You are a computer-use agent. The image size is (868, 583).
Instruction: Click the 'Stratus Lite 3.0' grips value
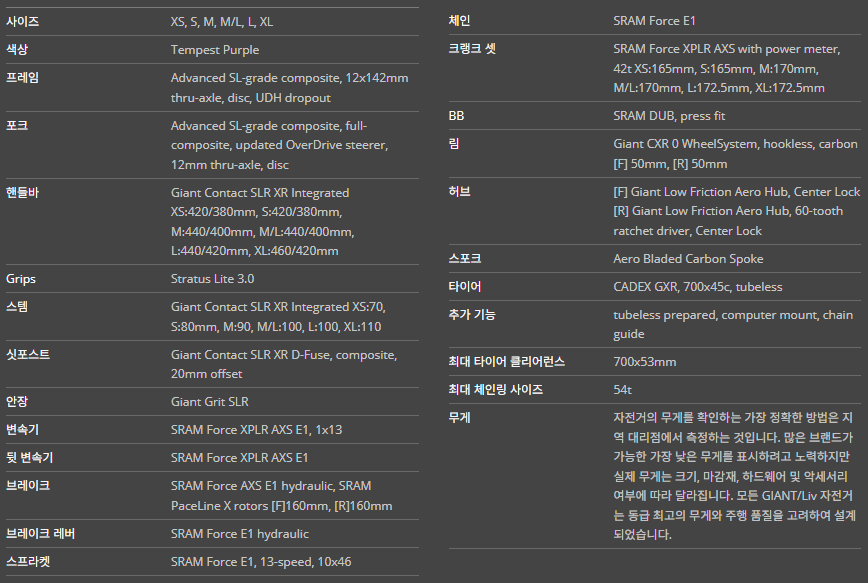tap(213, 278)
